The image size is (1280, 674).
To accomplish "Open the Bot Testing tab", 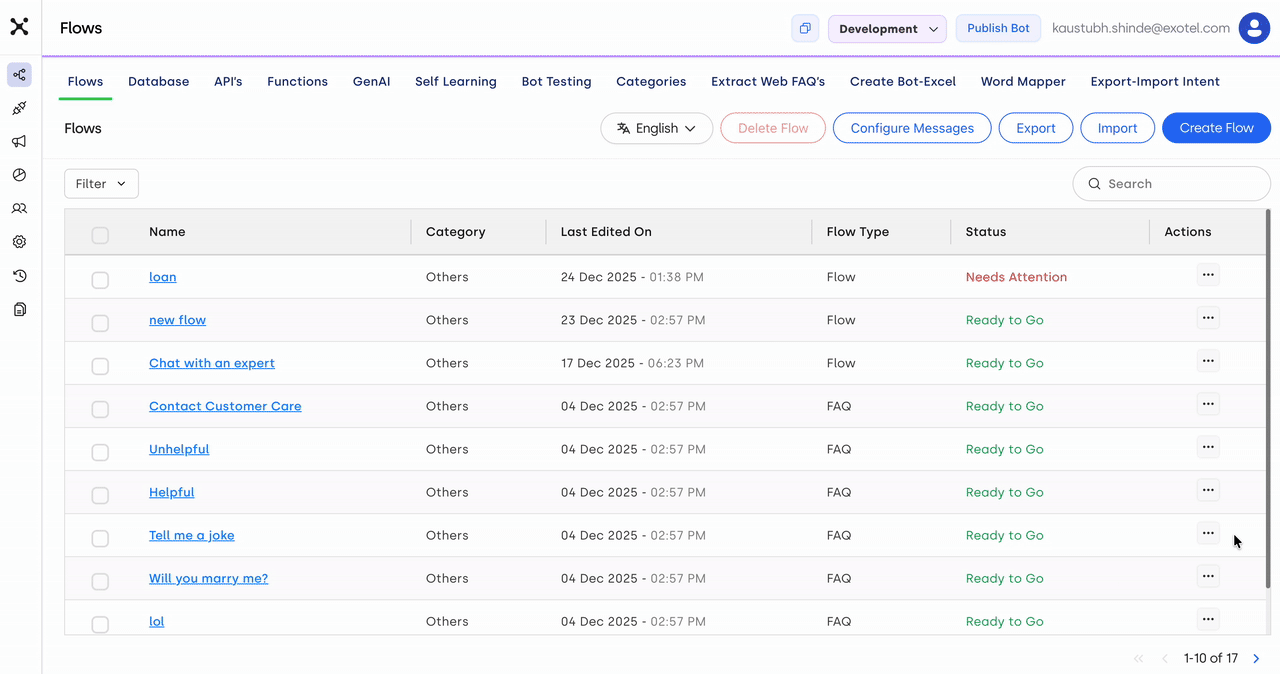I will pyautogui.click(x=556, y=82).
